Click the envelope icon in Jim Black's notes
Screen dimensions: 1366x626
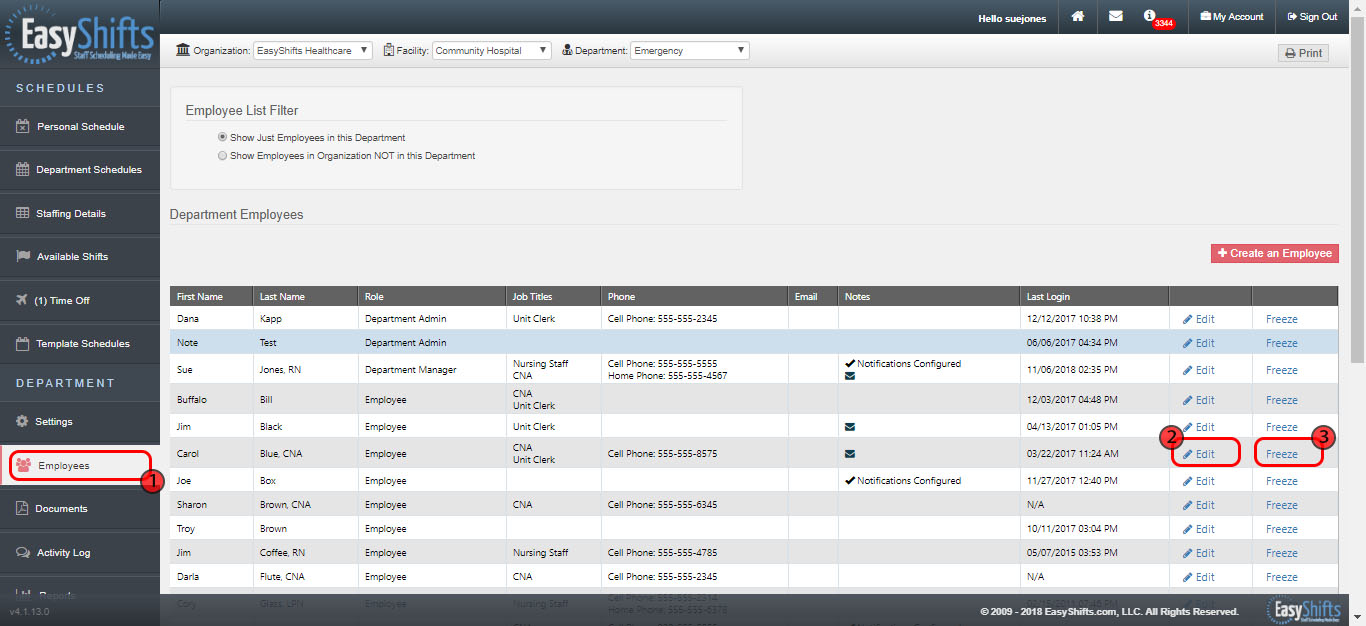[x=850, y=427]
